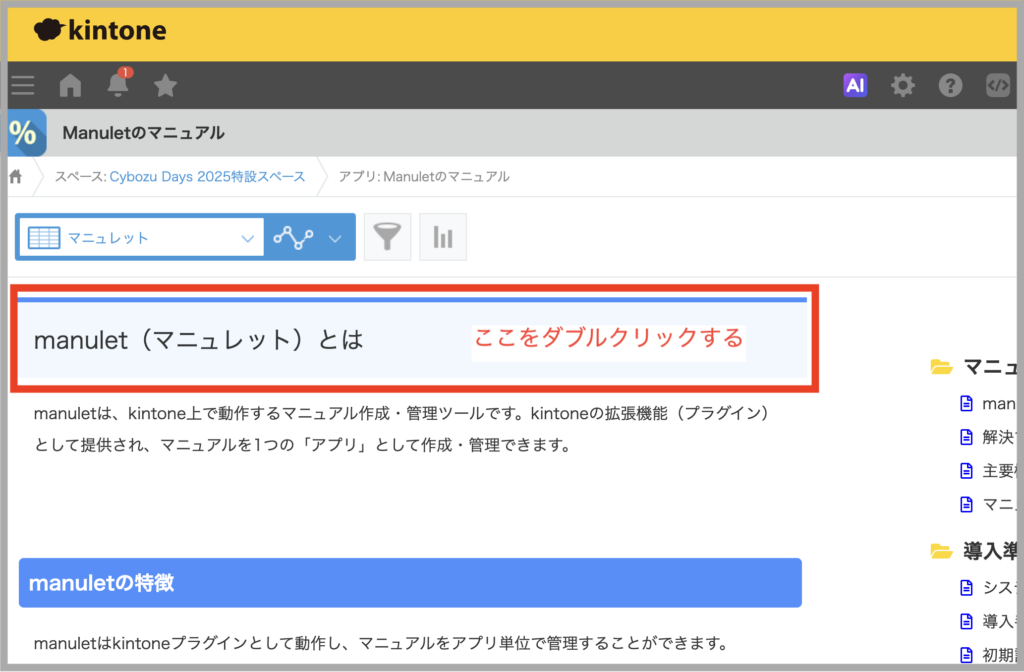Click the kintone logo
The image size is (1024, 672).
pos(100,31)
